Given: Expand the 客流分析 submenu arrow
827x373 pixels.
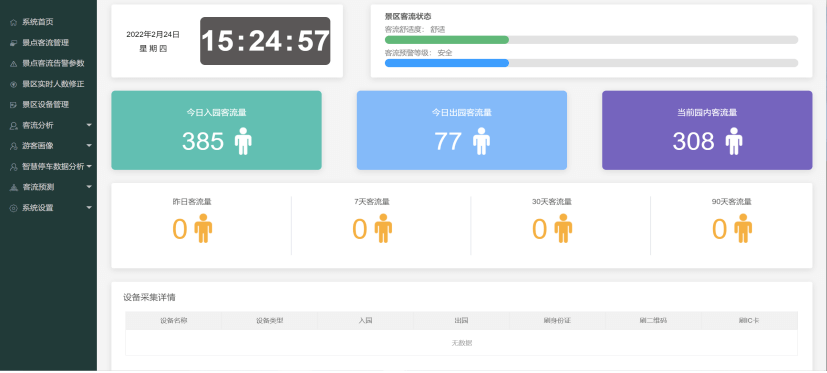Looking at the screenshot, I should tap(89, 125).
